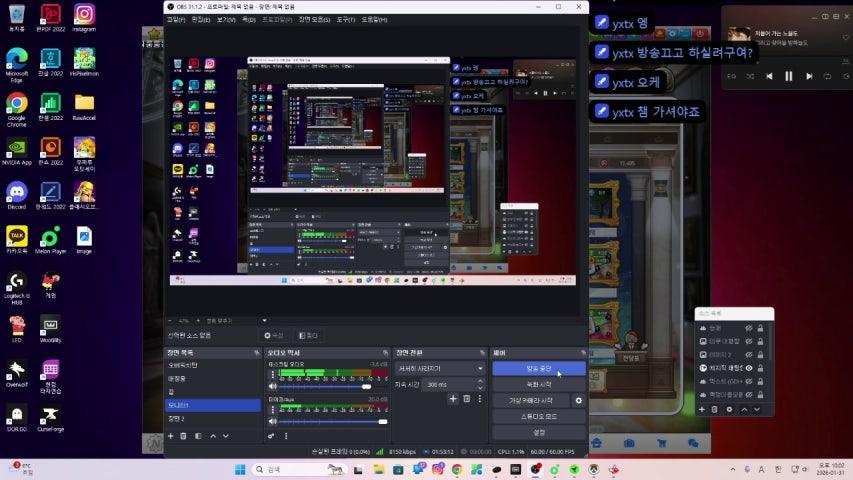Expand the scene transition type dropdown
Viewport: 853px width, 480px height.
pyautogui.click(x=438, y=368)
